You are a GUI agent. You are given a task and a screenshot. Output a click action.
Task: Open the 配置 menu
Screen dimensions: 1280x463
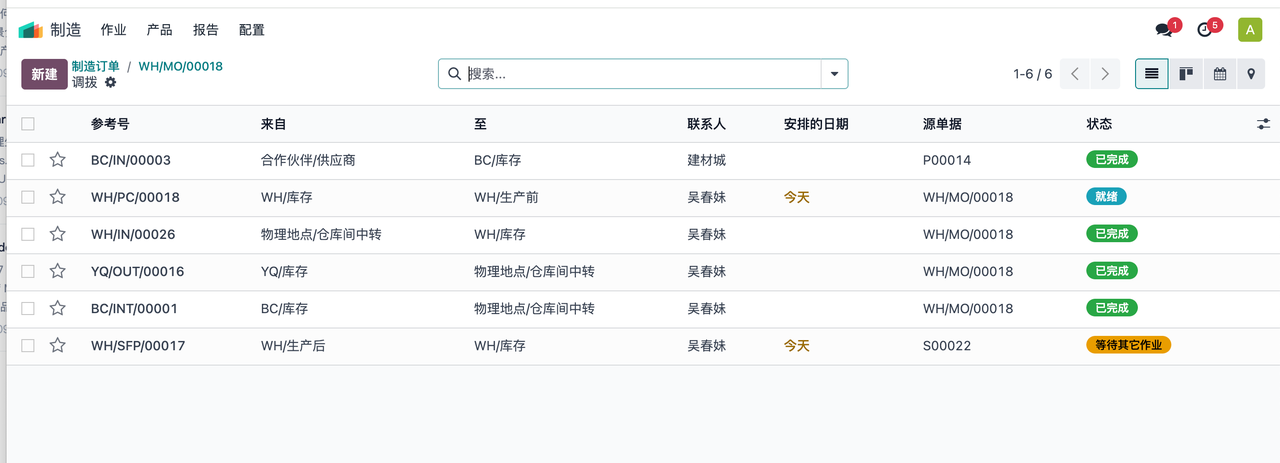[x=252, y=30]
